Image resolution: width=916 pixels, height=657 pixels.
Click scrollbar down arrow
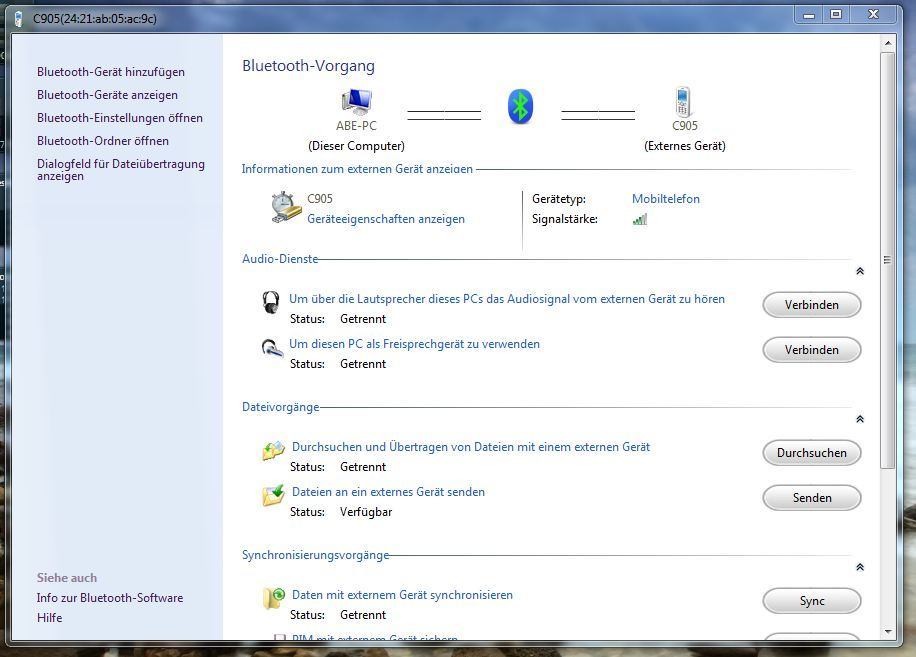pos(888,631)
